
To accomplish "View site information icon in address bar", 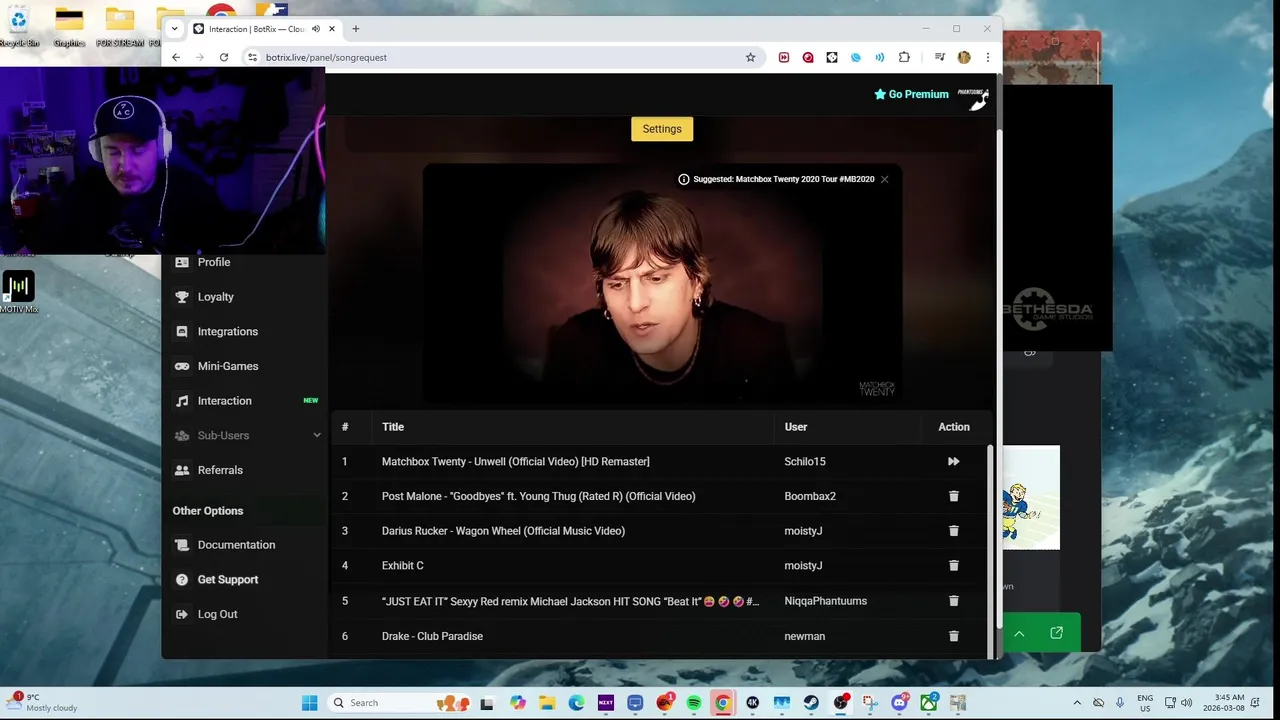I will click(x=252, y=57).
